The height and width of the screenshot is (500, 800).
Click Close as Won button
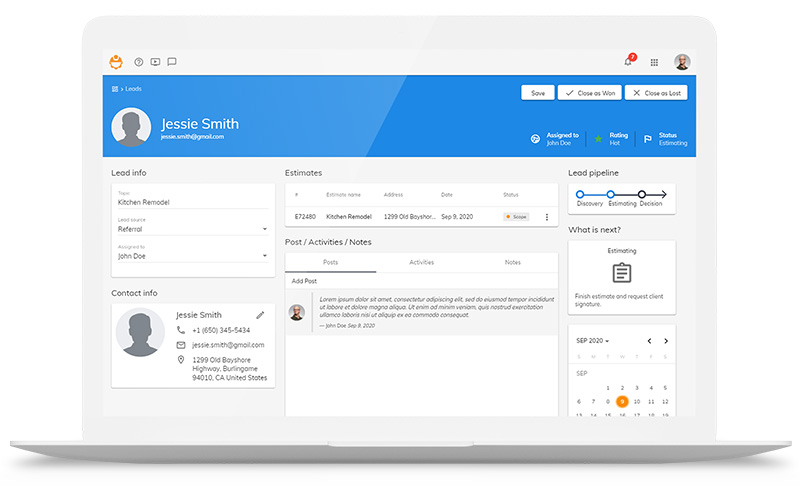tap(590, 93)
